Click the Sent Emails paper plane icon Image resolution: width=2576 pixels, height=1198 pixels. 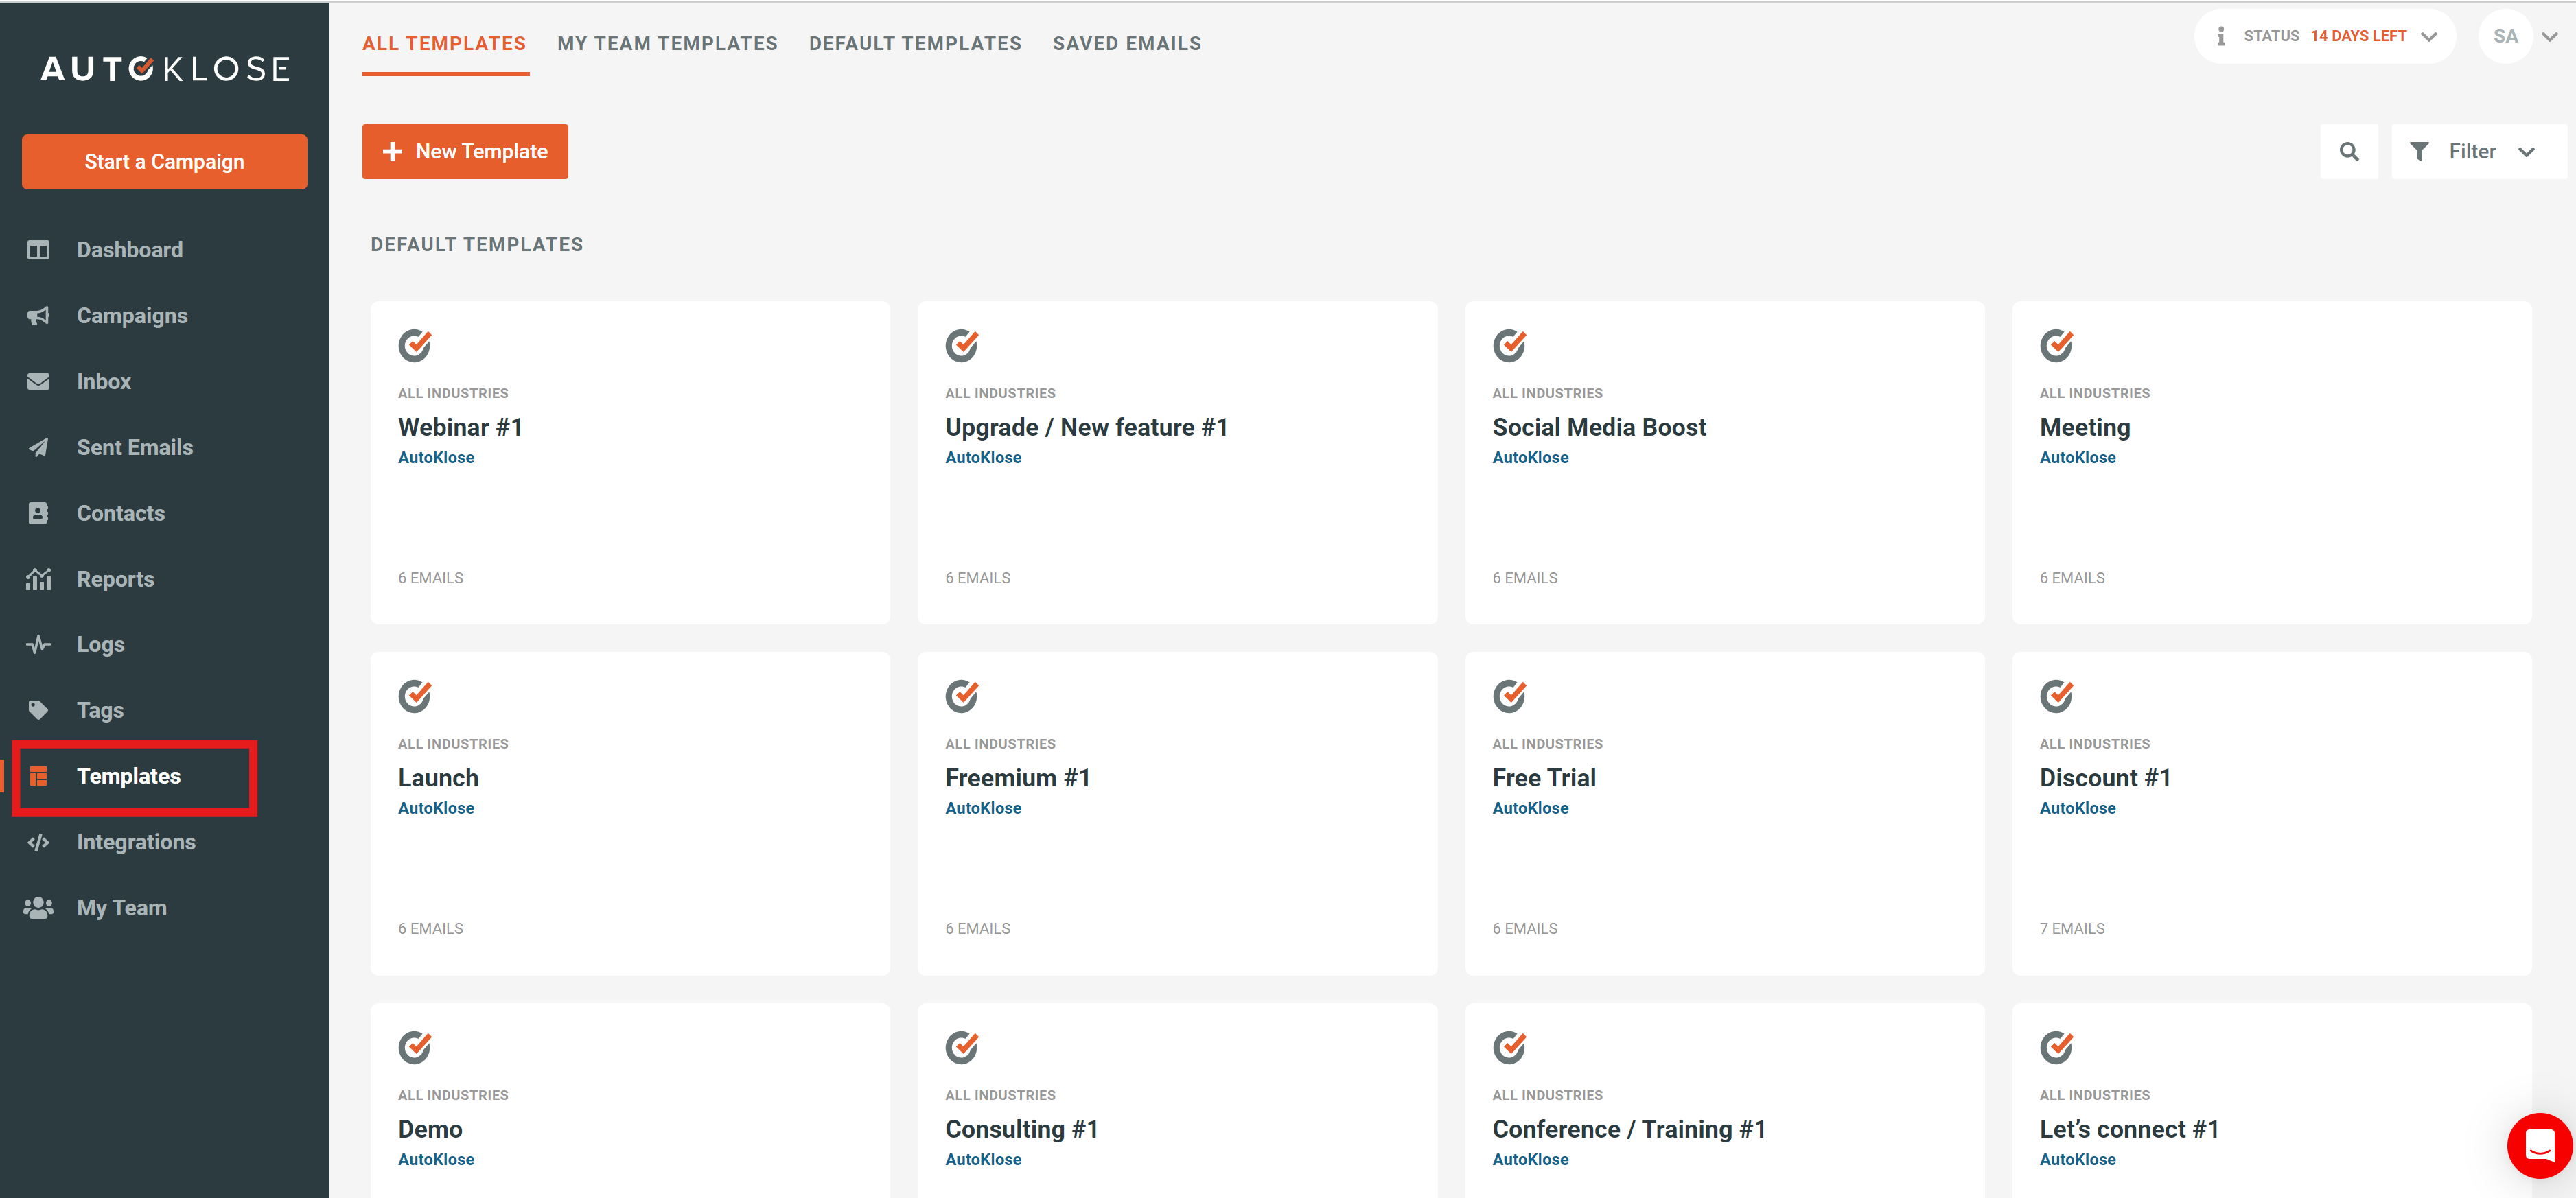coord(38,448)
